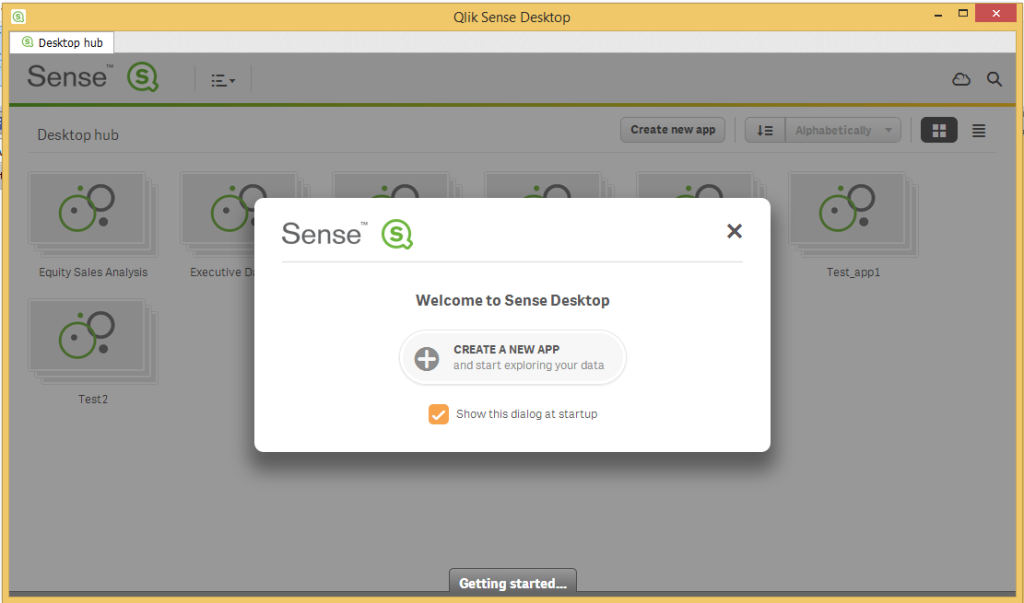Image resolution: width=1024 pixels, height=603 pixels.
Task: Select the Desktop hub tab
Action: 61,42
